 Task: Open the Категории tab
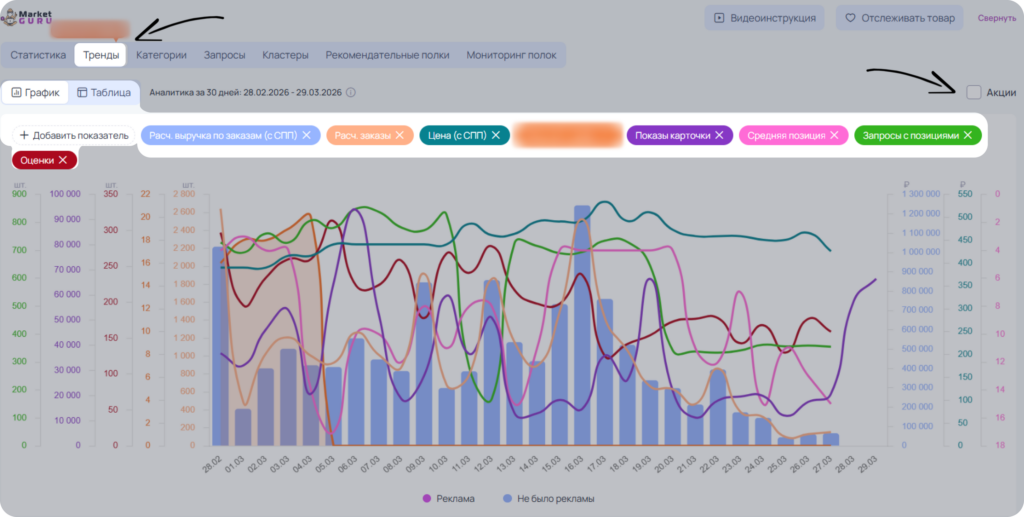[x=161, y=55]
